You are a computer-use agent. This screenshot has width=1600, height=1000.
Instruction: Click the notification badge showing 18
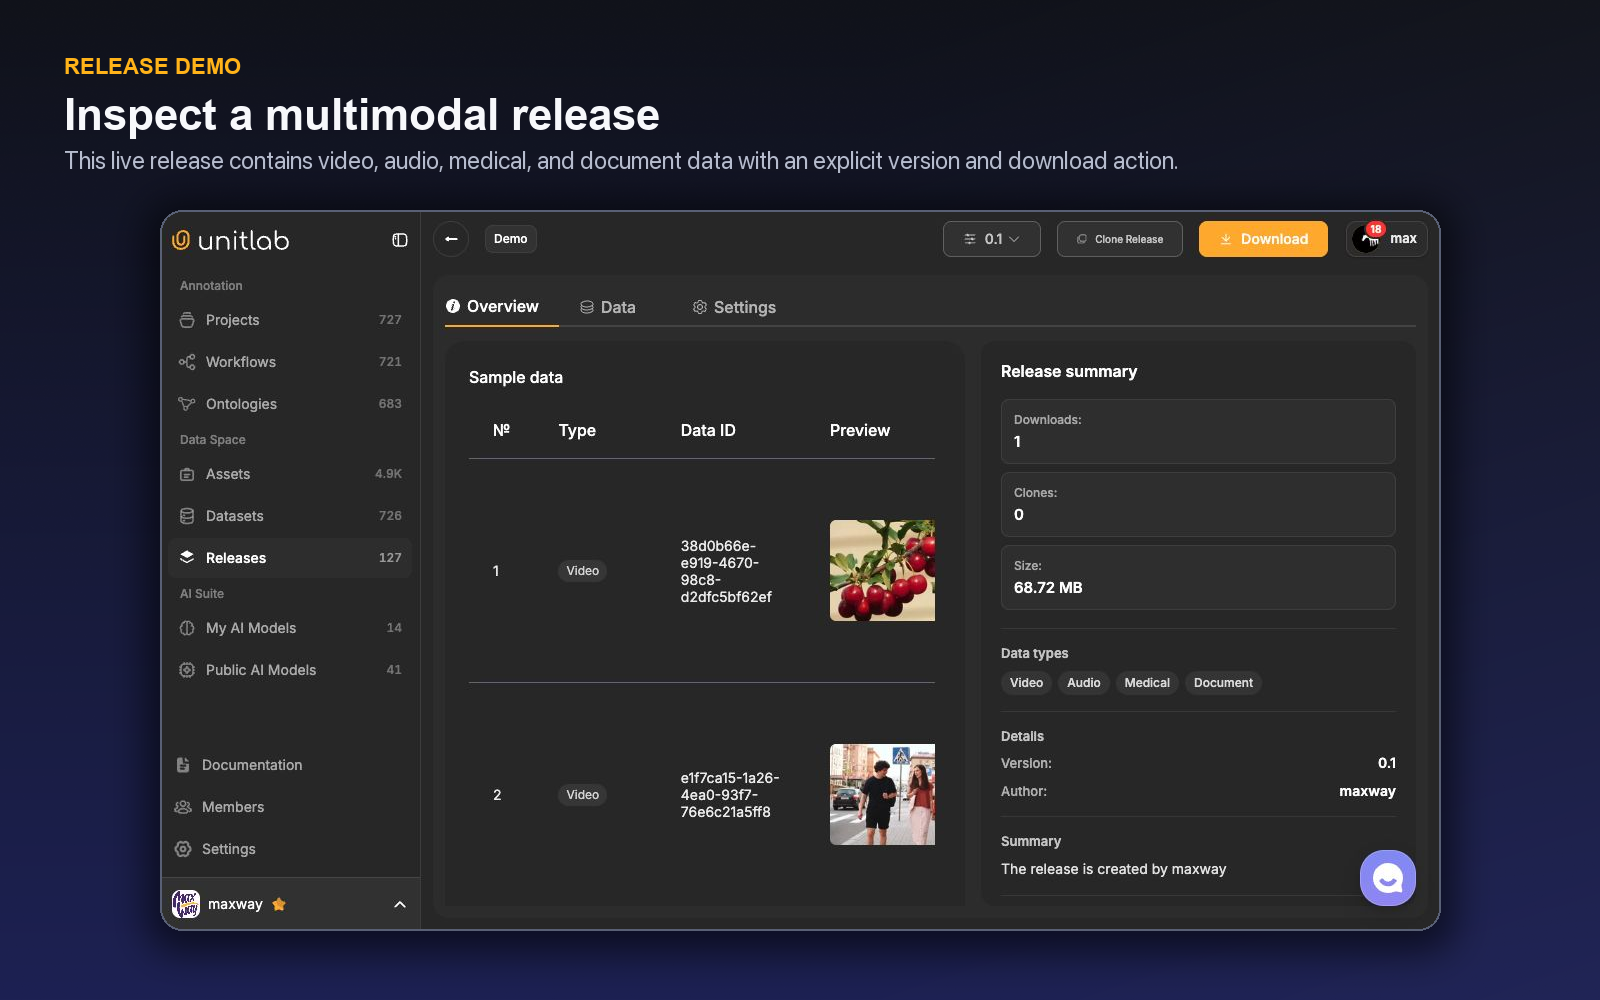tap(1376, 229)
